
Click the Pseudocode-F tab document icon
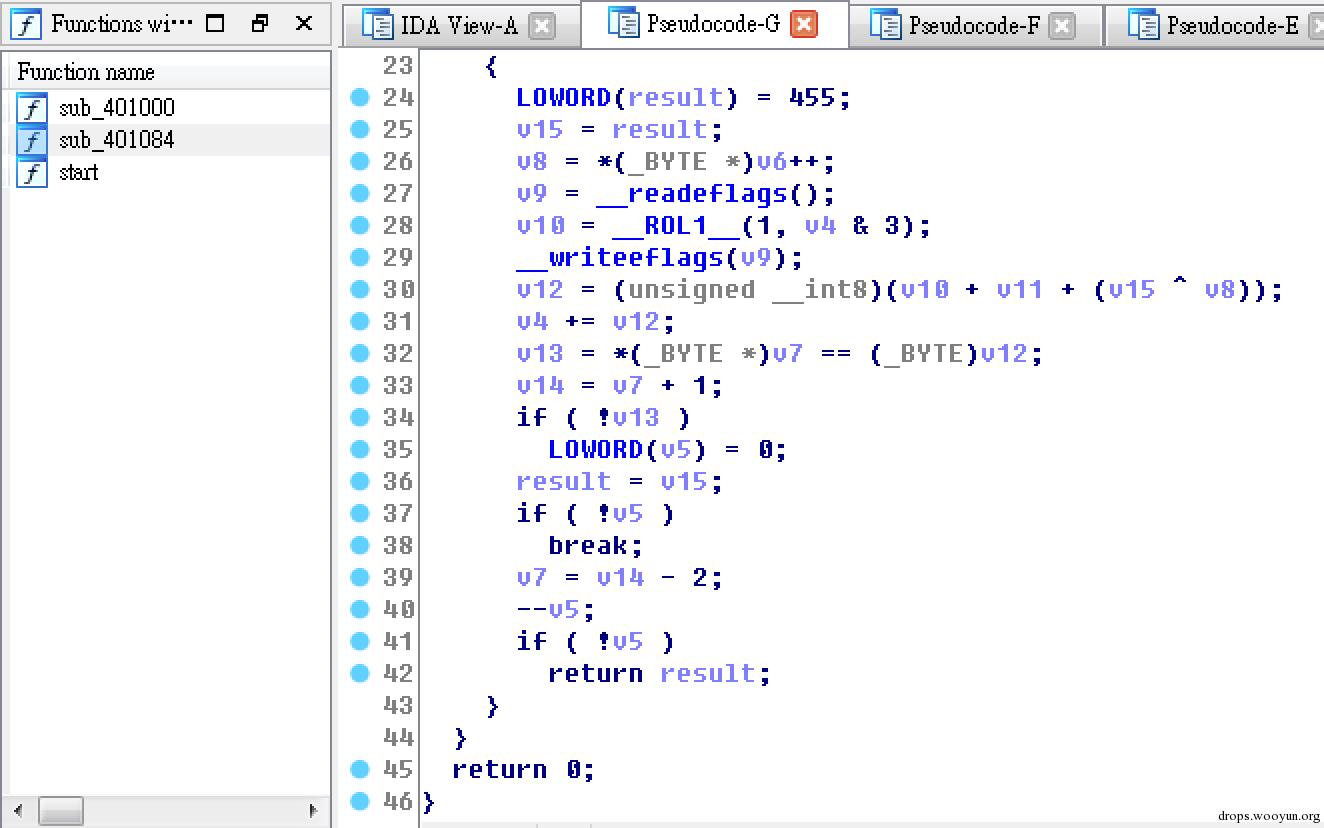(885, 25)
